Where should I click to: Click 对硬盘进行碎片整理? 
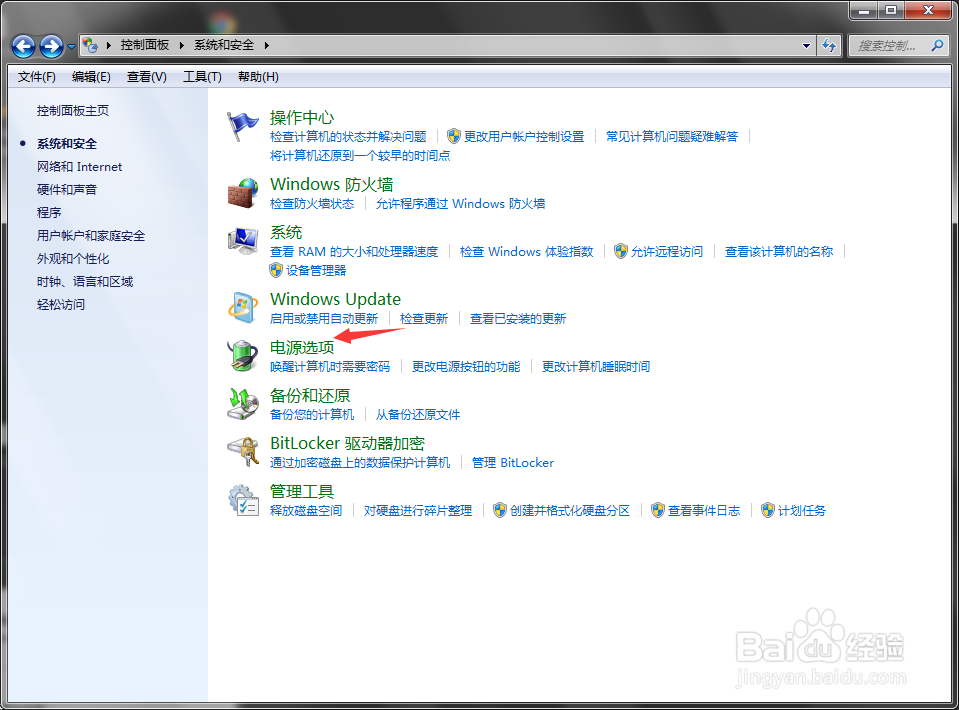418,511
